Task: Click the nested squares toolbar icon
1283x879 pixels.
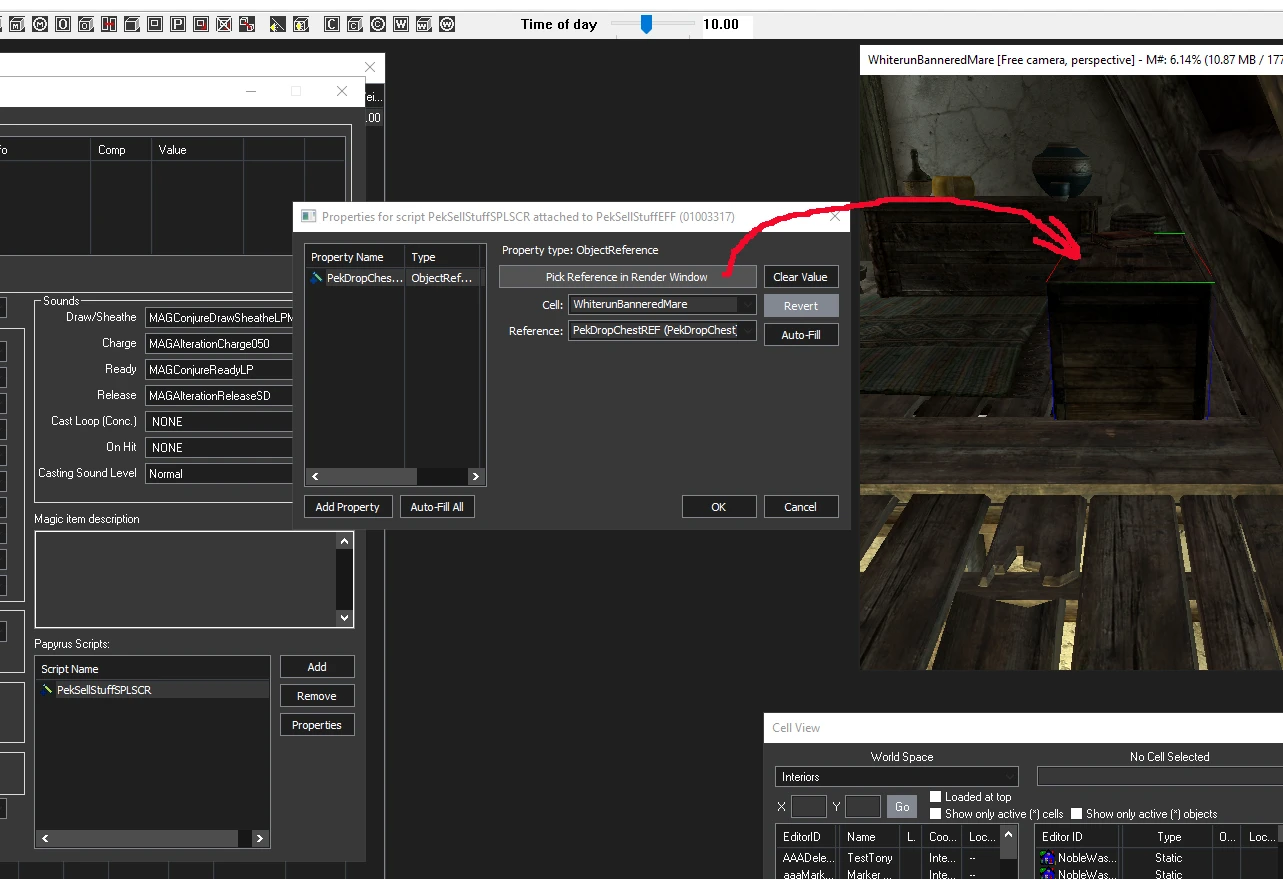Action: tap(155, 24)
